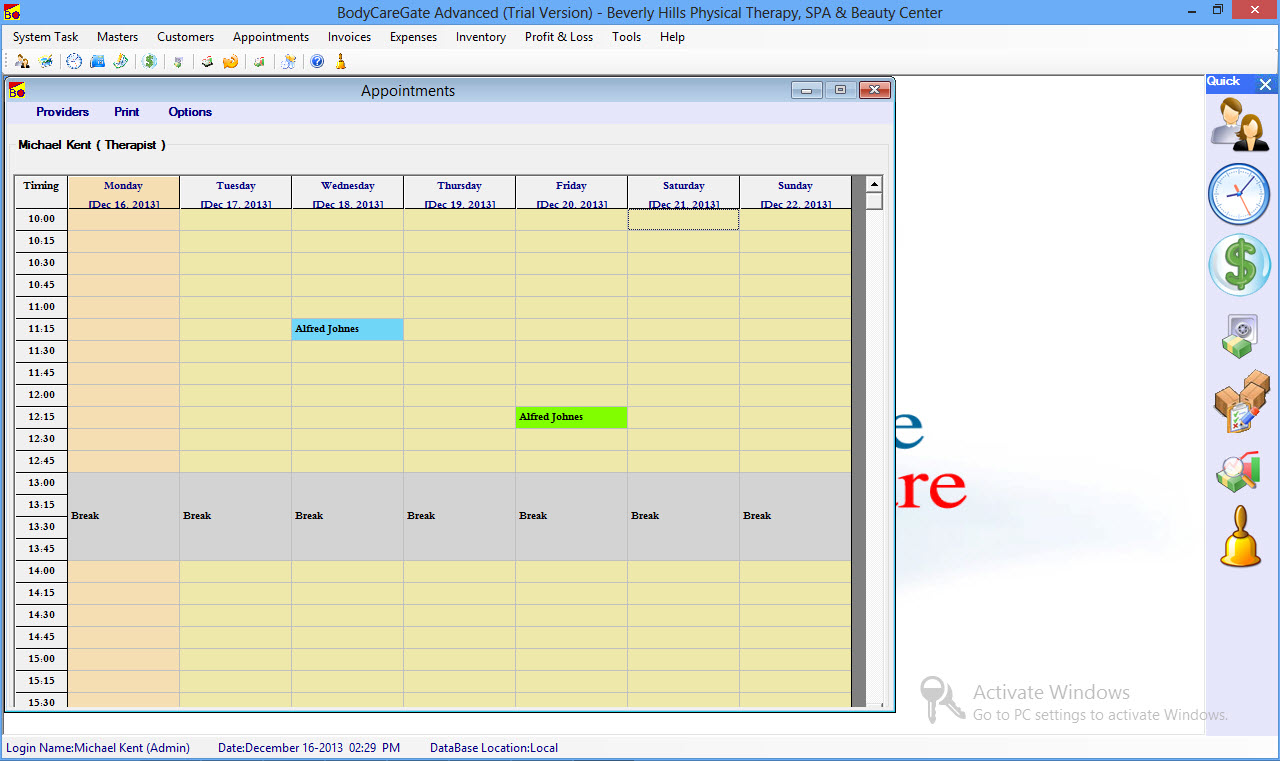1280x761 pixels.
Task: Click Print in the Appointments window
Action: 126,112
